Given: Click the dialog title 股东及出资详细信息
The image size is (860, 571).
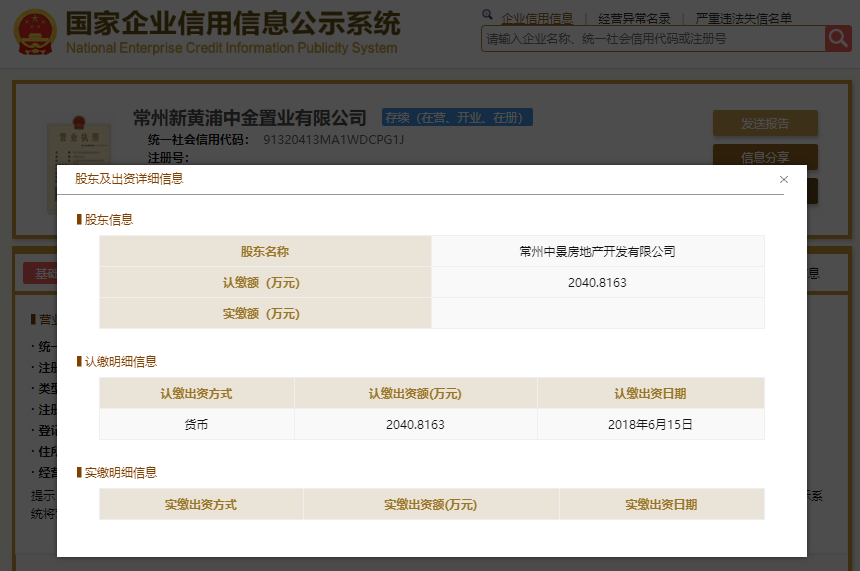Looking at the screenshot, I should tap(129, 178).
